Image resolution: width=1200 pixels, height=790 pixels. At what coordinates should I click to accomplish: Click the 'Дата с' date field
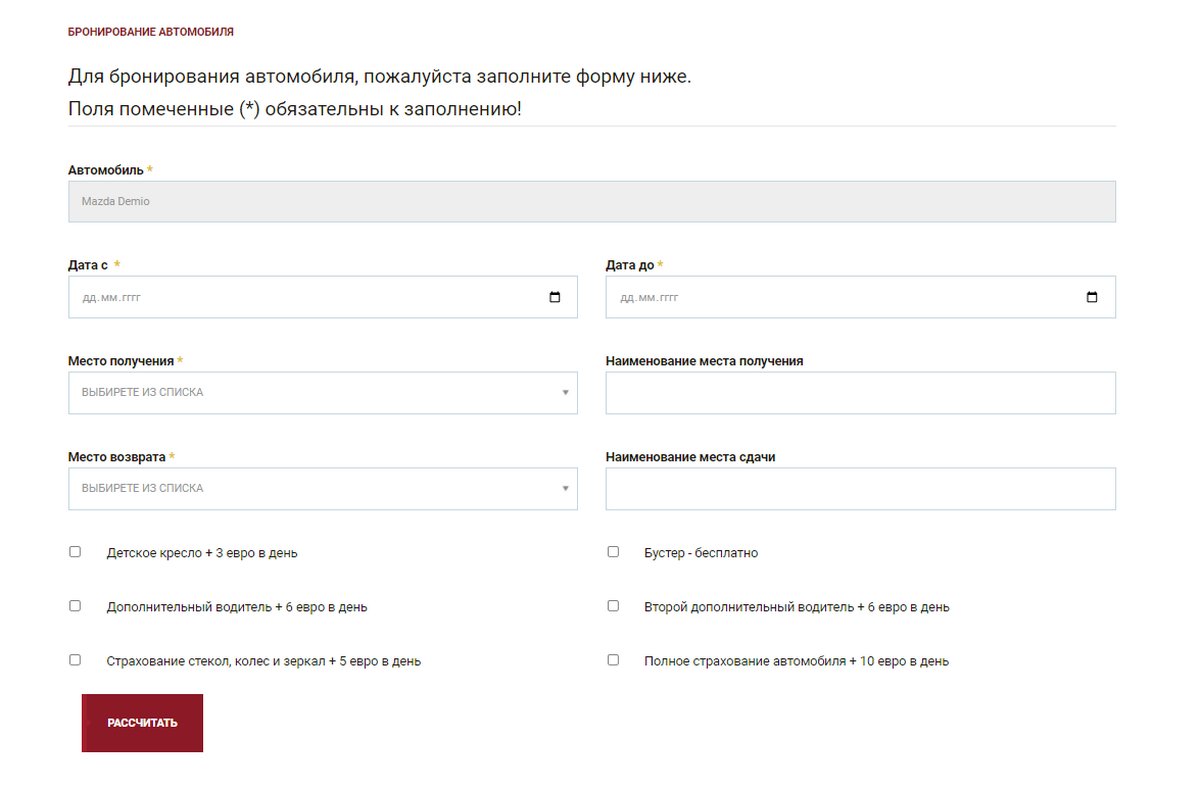(x=300, y=298)
